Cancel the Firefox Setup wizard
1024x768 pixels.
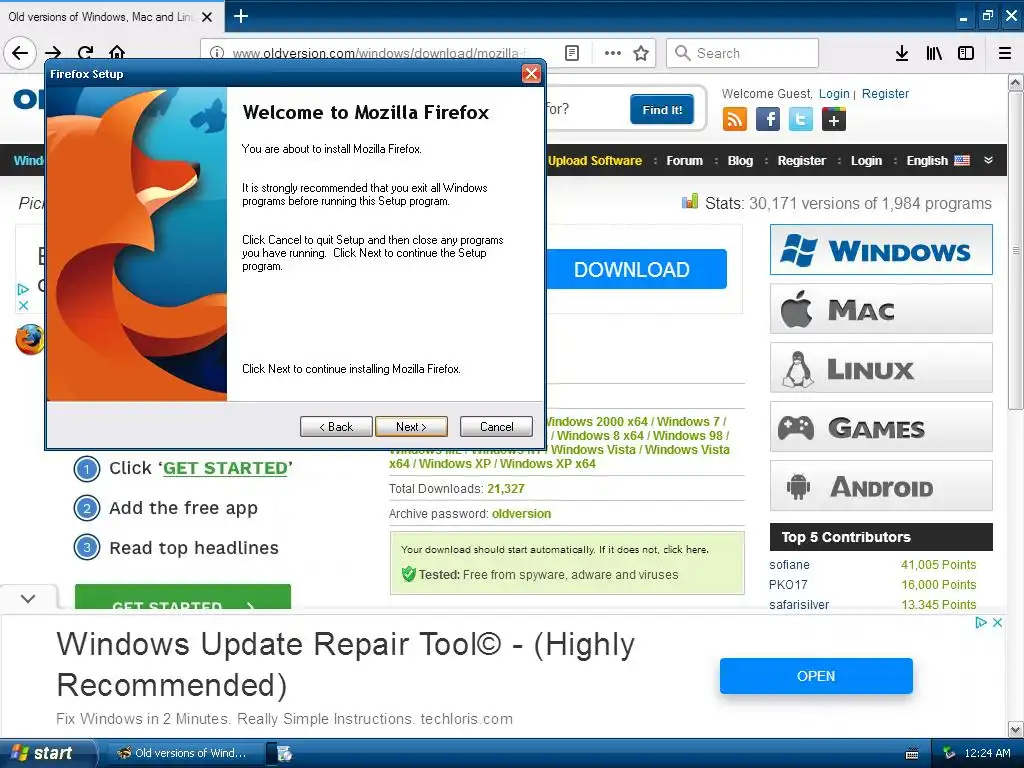click(x=496, y=426)
